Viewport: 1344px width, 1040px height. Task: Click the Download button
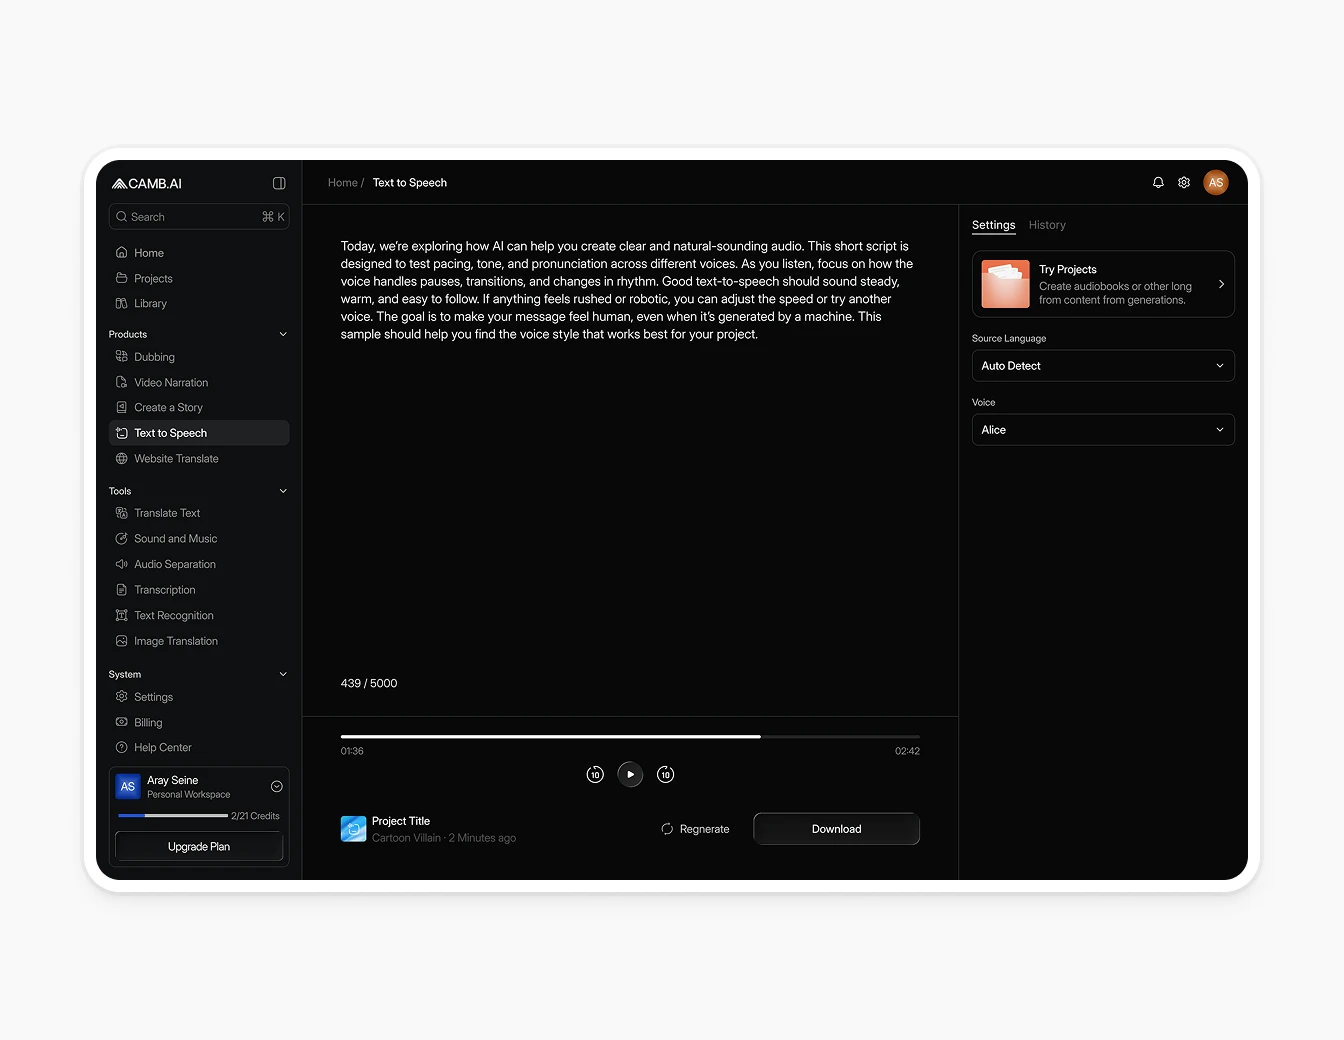(836, 828)
